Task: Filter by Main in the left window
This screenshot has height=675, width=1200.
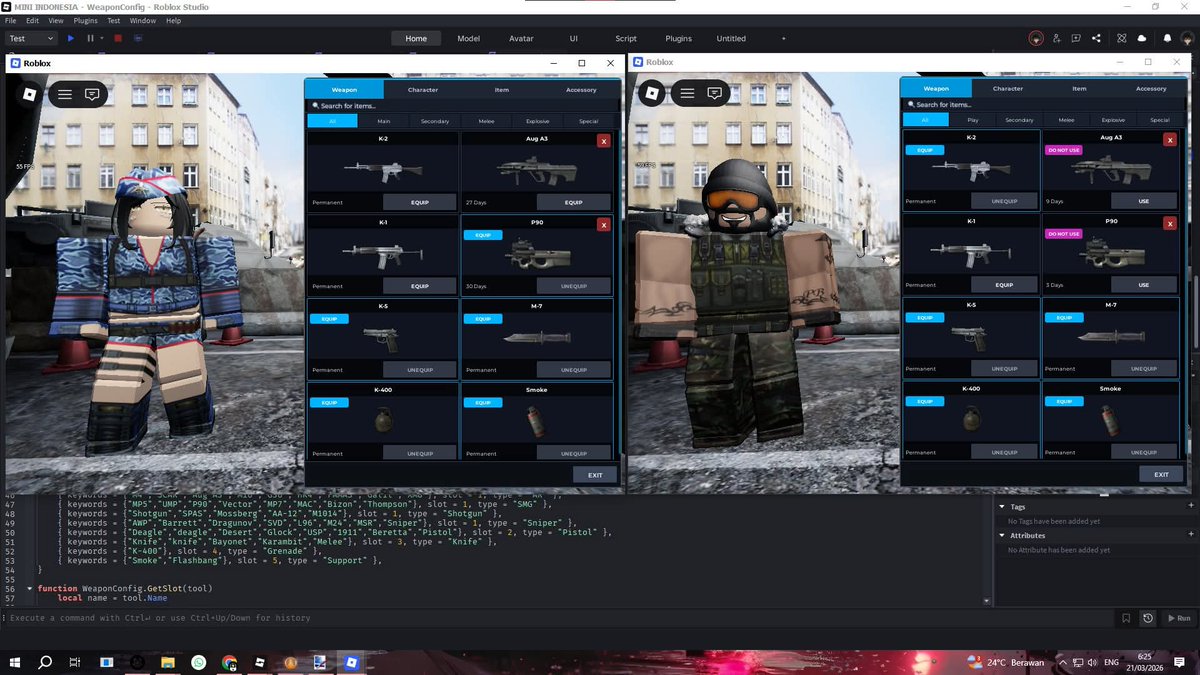Action: click(x=384, y=121)
